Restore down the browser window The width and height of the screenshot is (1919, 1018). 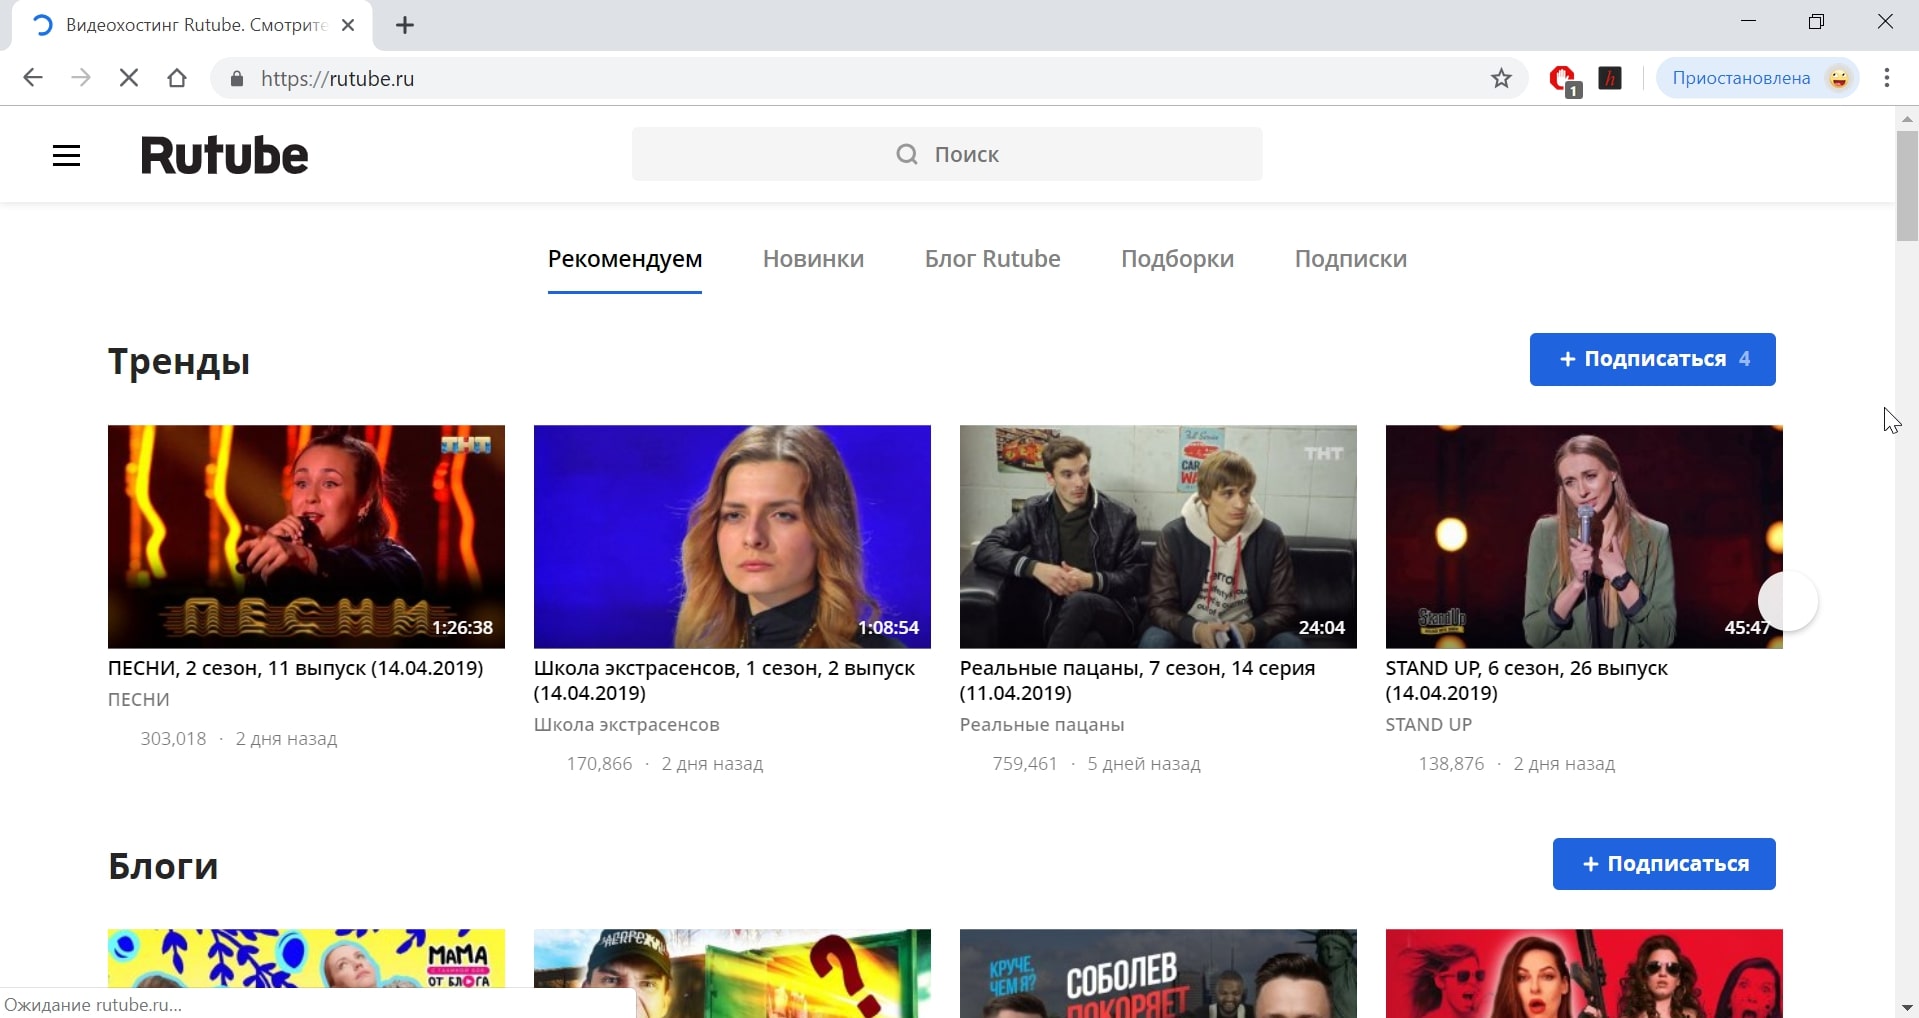click(1817, 21)
